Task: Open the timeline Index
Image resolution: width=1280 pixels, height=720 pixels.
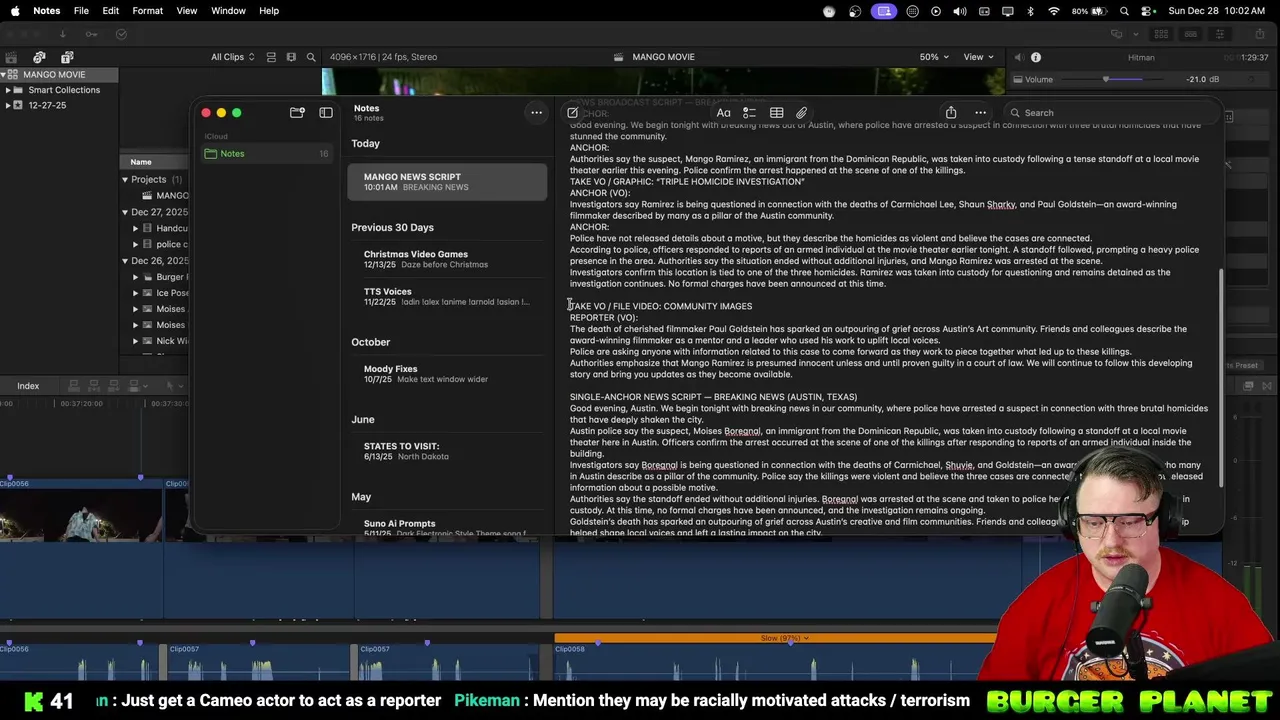Action: (x=28, y=386)
